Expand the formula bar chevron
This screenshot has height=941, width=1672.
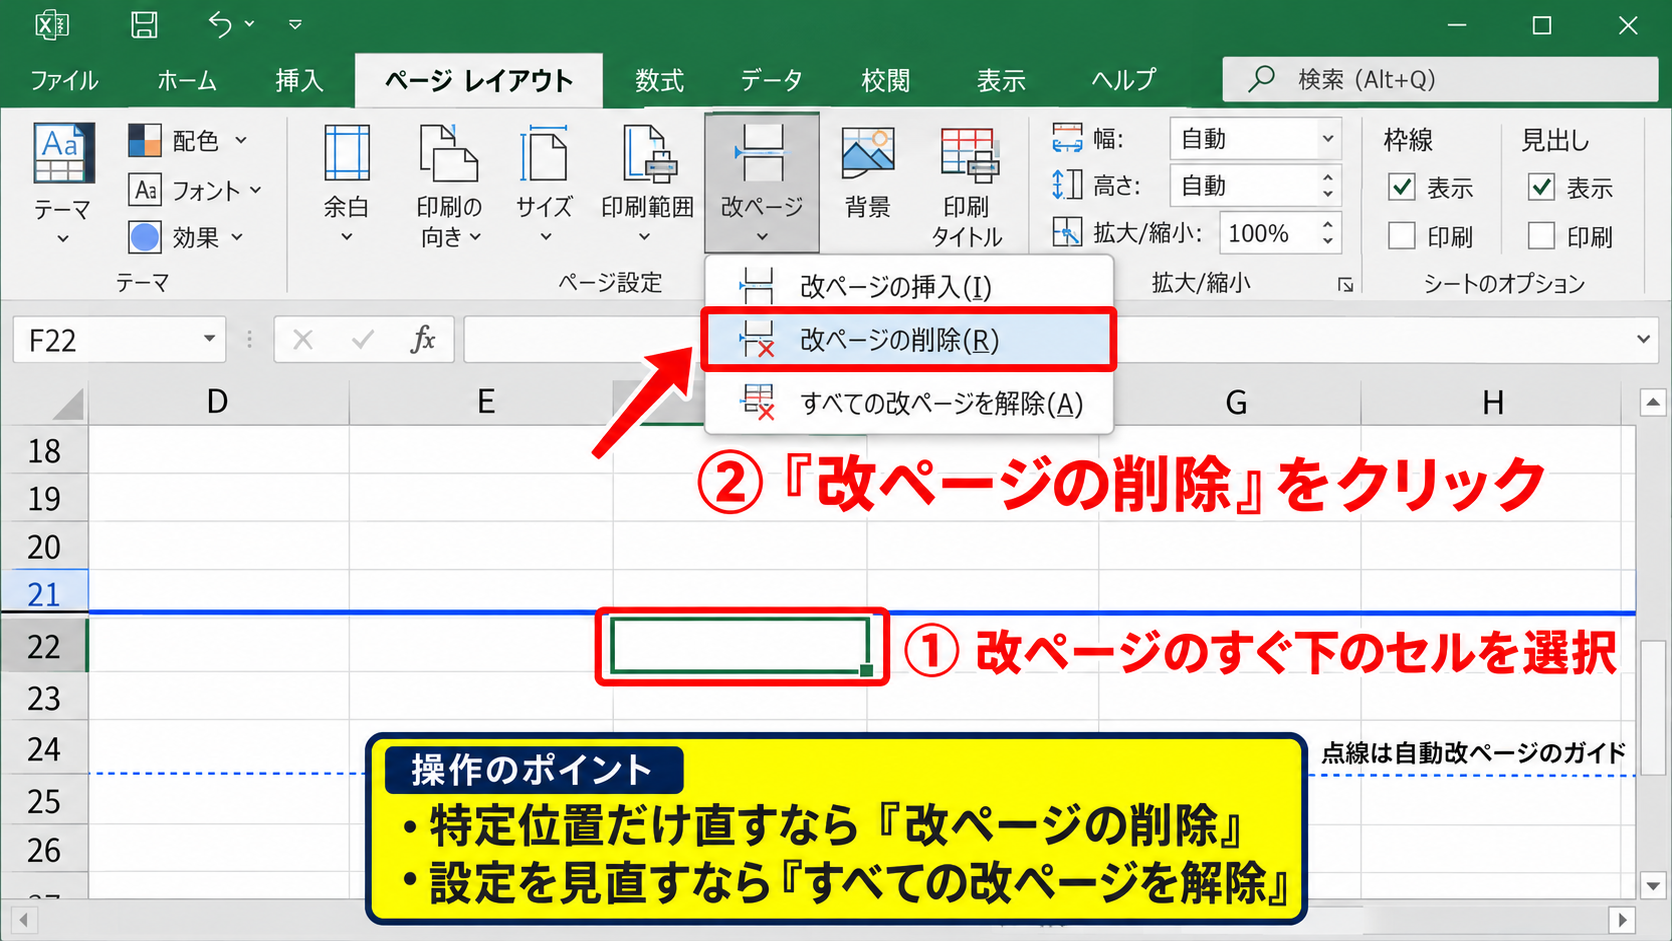(x=1643, y=340)
